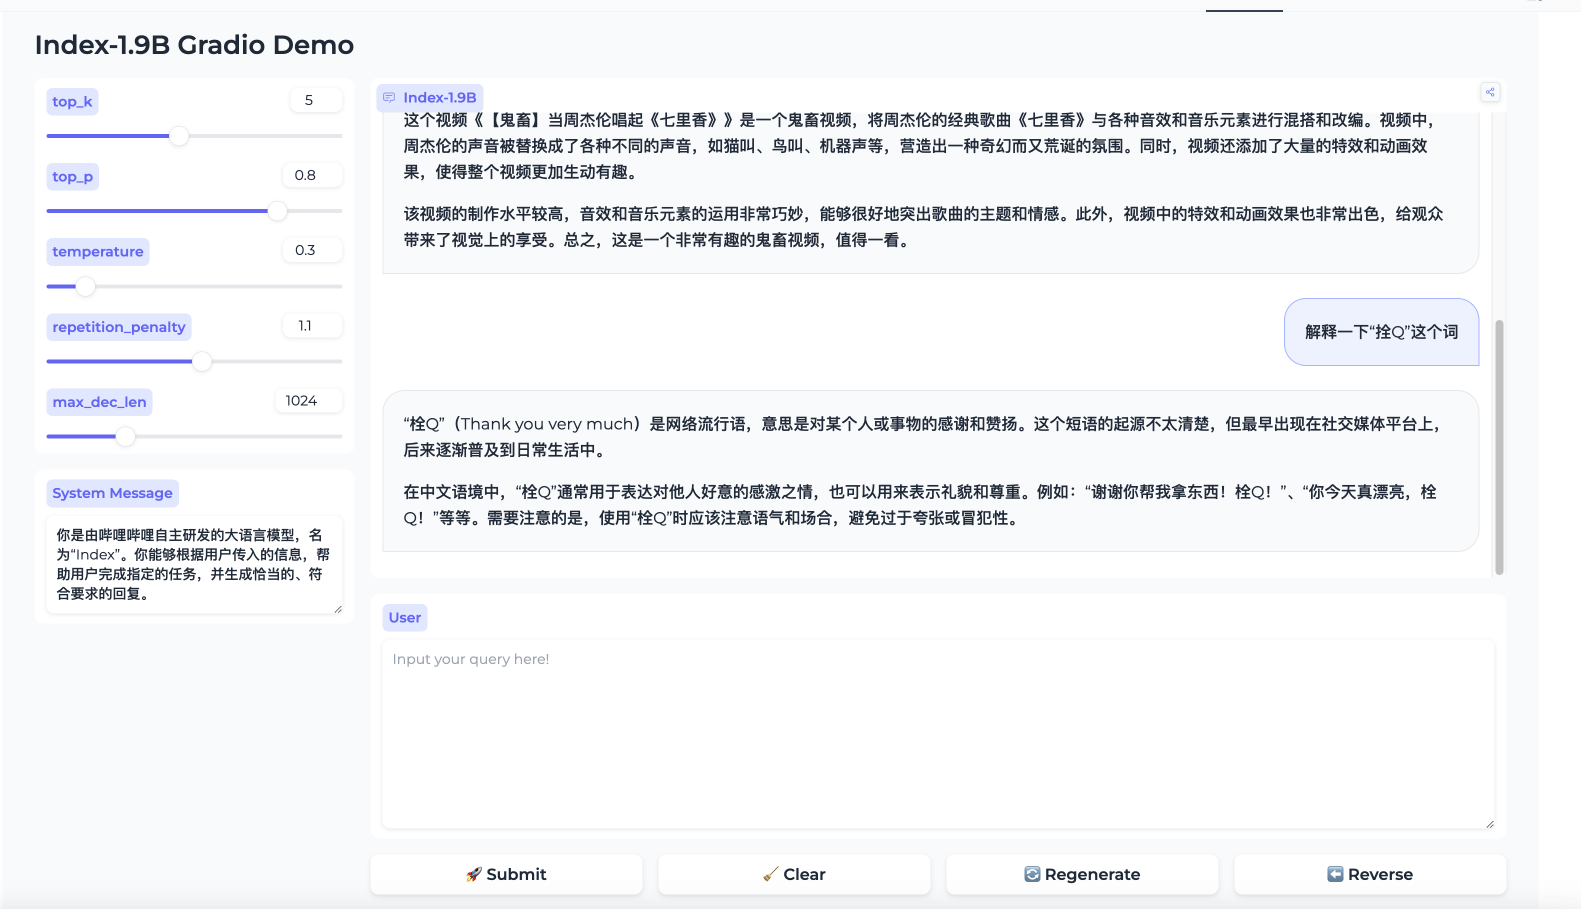The height and width of the screenshot is (909, 1581).
Task: Focus the max_dec_len value box showing 1024
Action: click(x=309, y=400)
